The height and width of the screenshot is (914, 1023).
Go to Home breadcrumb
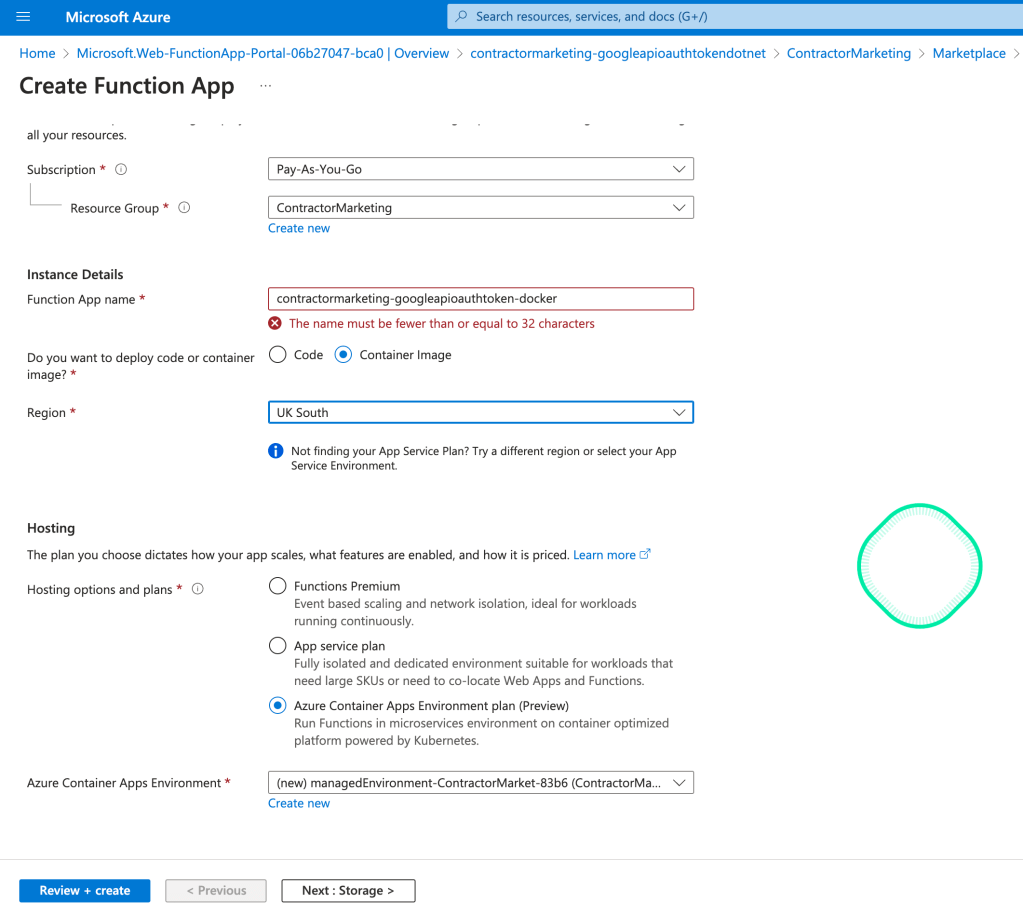pyautogui.click(x=37, y=53)
